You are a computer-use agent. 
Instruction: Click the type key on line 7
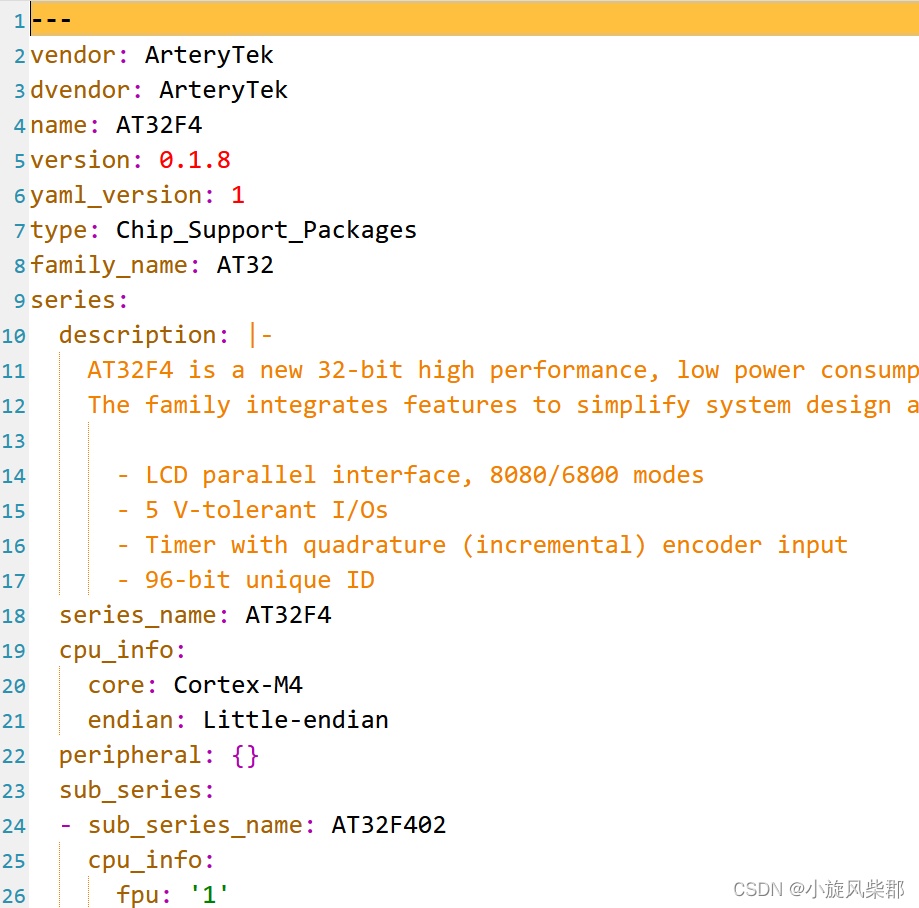pos(59,230)
